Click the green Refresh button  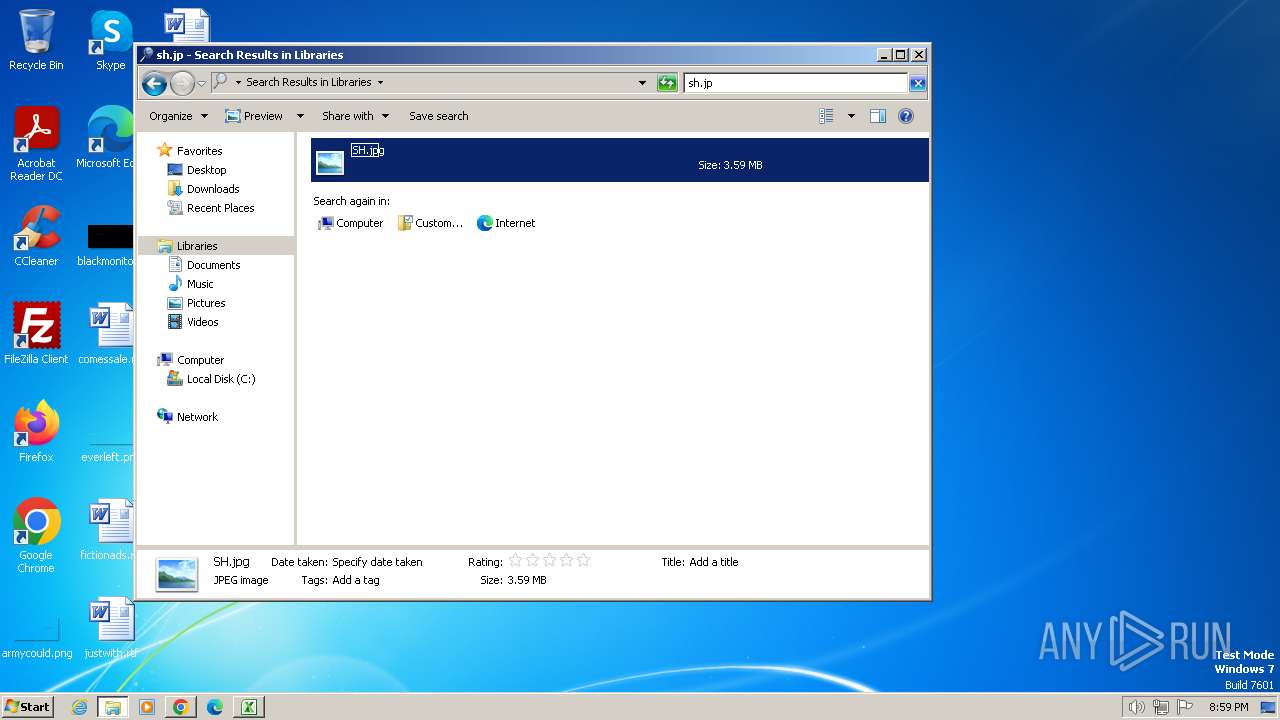667,83
